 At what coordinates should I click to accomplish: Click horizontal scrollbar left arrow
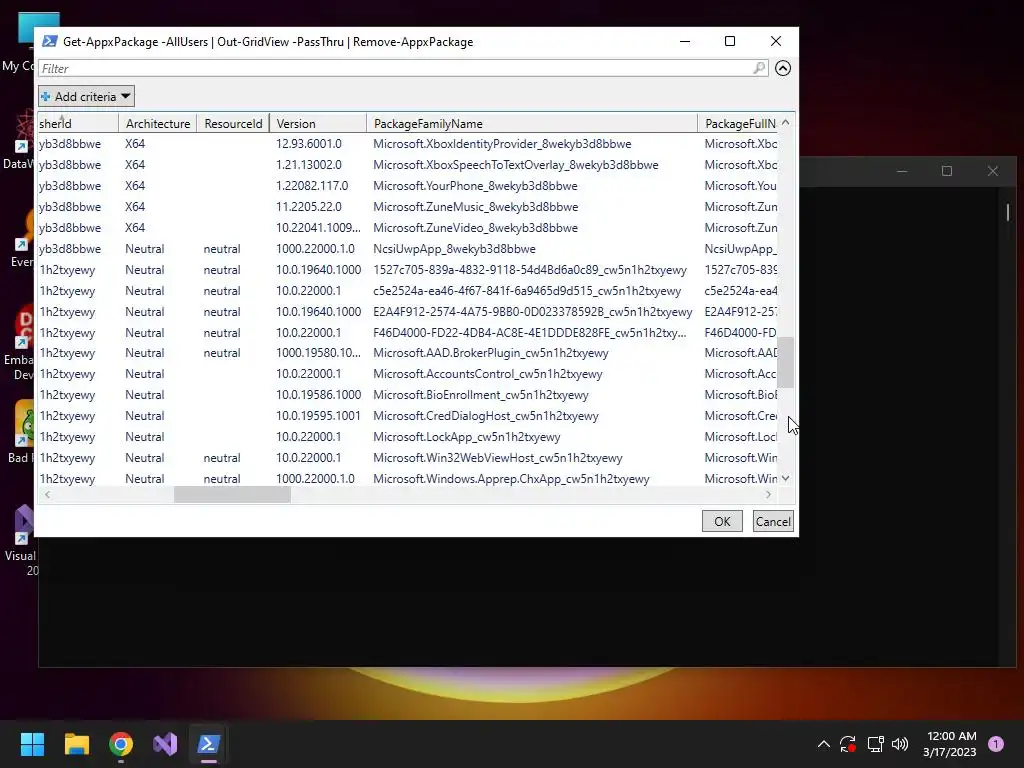(x=47, y=495)
